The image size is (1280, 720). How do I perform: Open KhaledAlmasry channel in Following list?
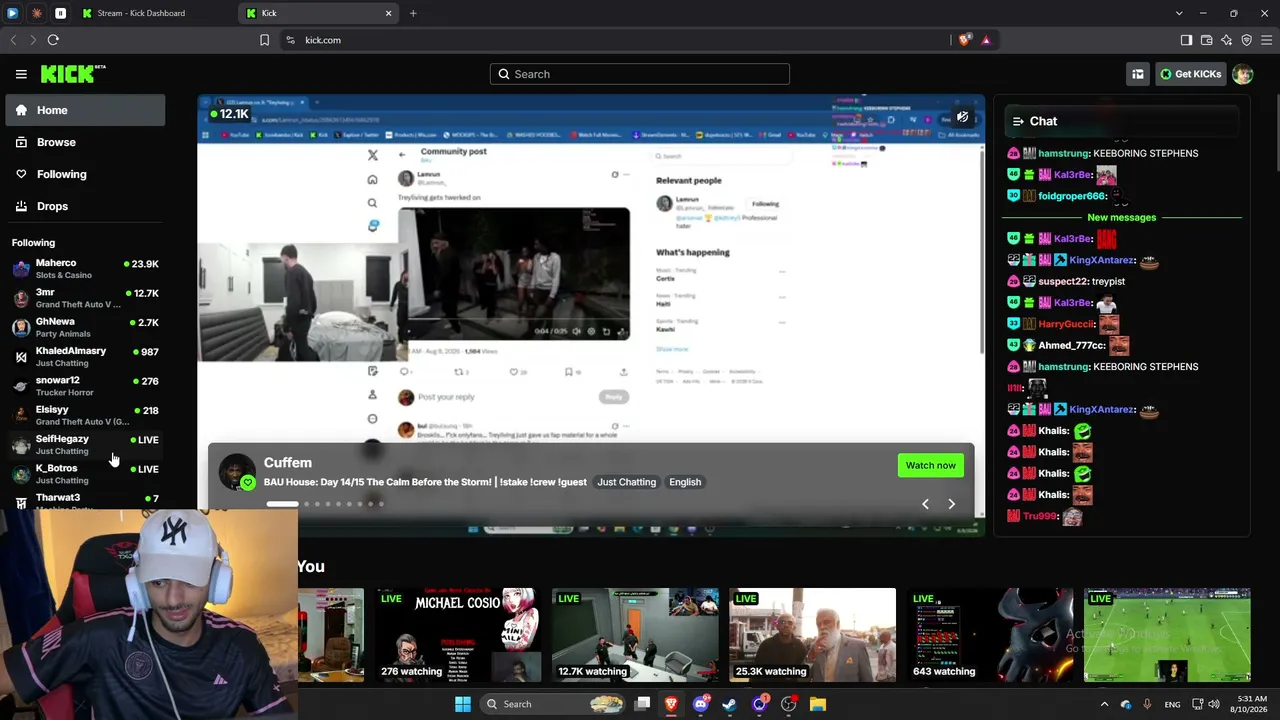coord(85,356)
